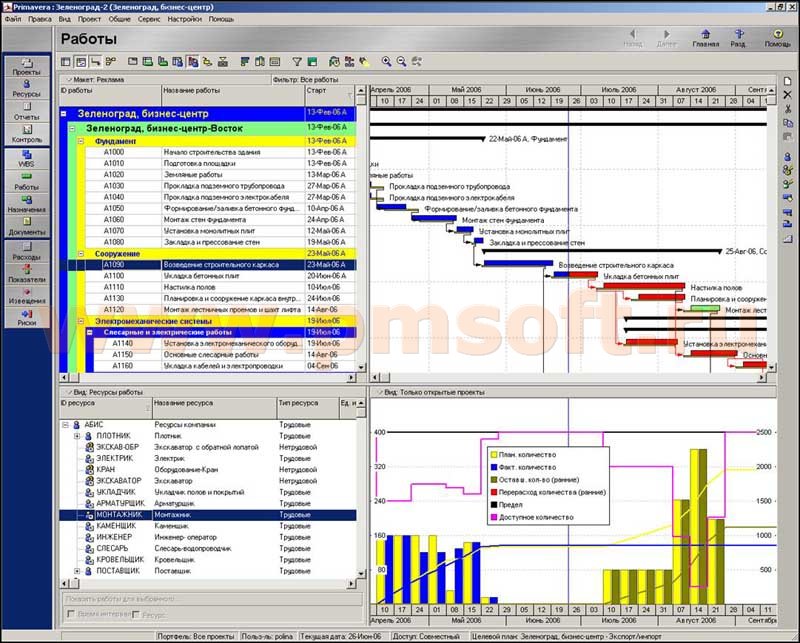Click the blue Возведение строительного каркаса Gantt bar
This screenshot has height=643, width=800.
tap(518, 264)
